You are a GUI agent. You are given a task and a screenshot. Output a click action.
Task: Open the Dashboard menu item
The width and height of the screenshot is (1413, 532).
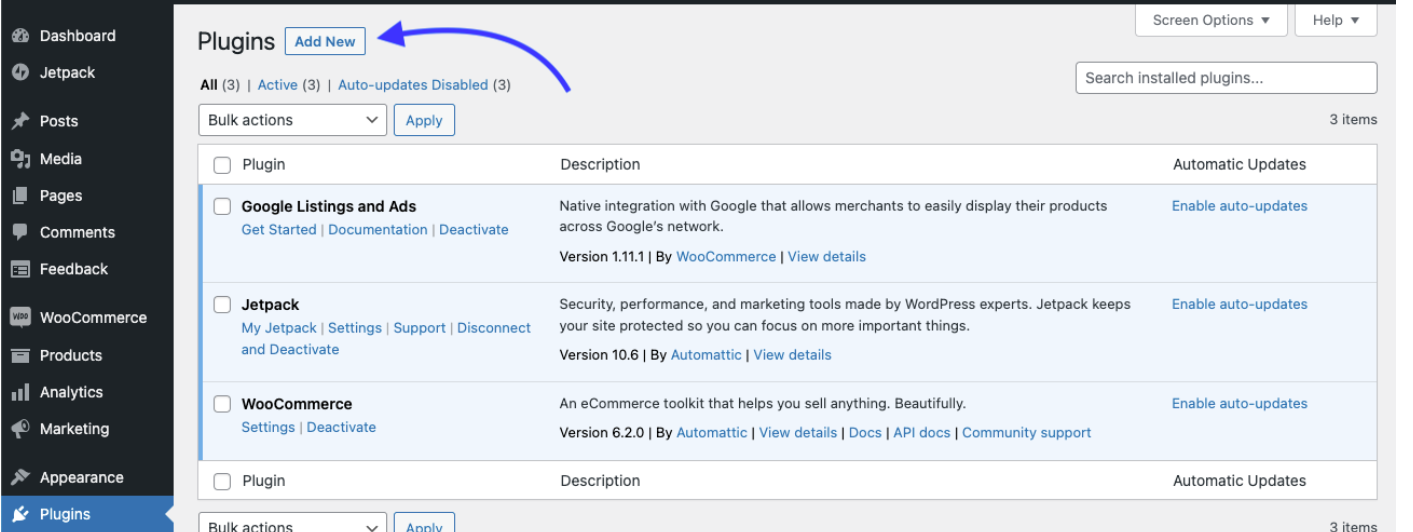[77, 36]
